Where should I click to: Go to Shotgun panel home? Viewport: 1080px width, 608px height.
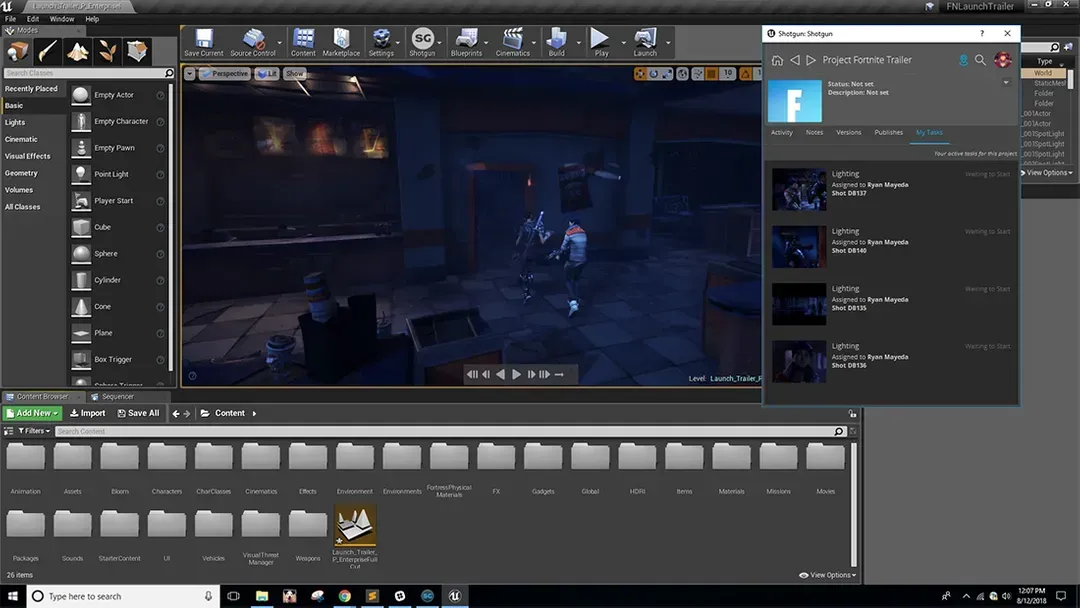click(777, 60)
